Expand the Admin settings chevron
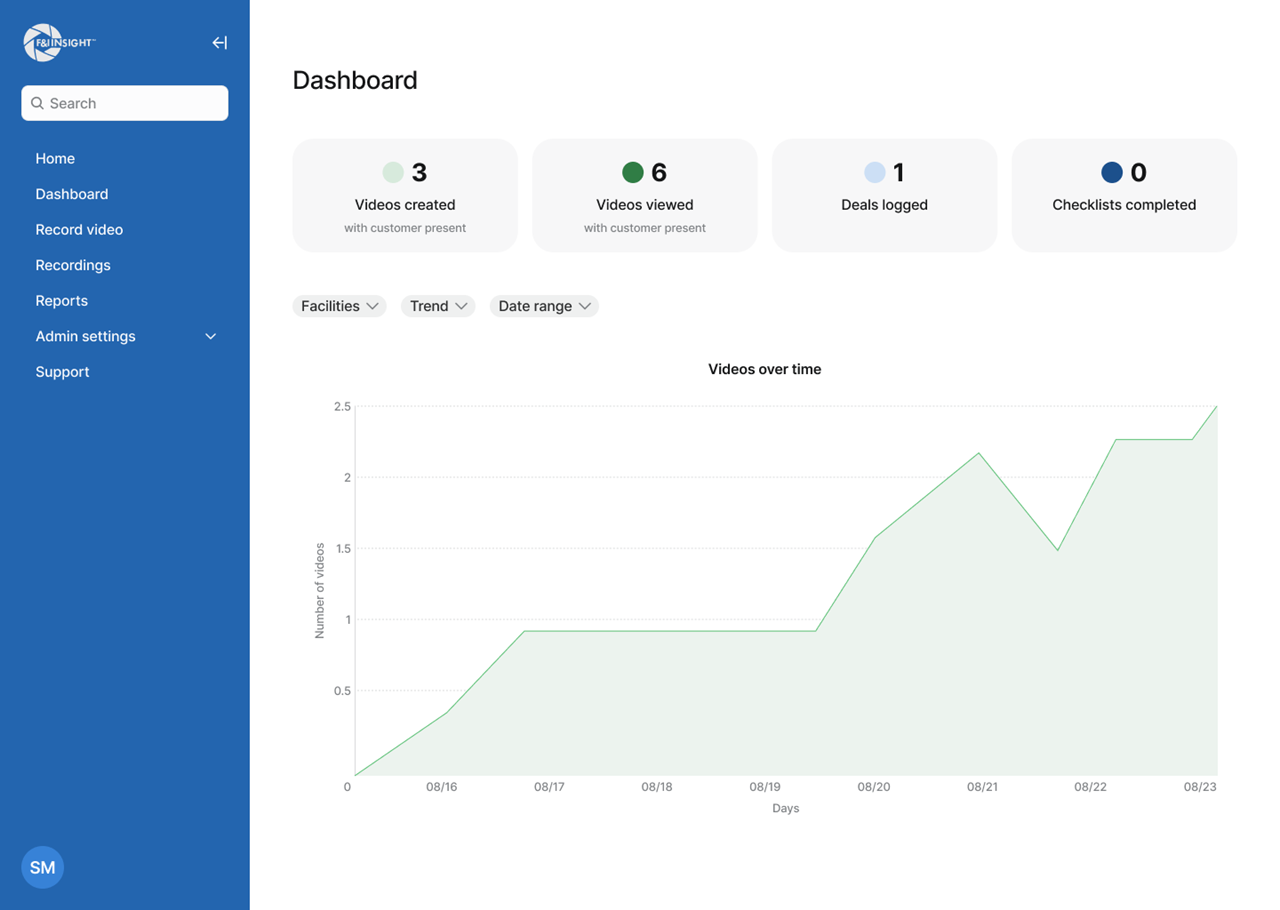The image size is (1280, 910). (x=211, y=336)
